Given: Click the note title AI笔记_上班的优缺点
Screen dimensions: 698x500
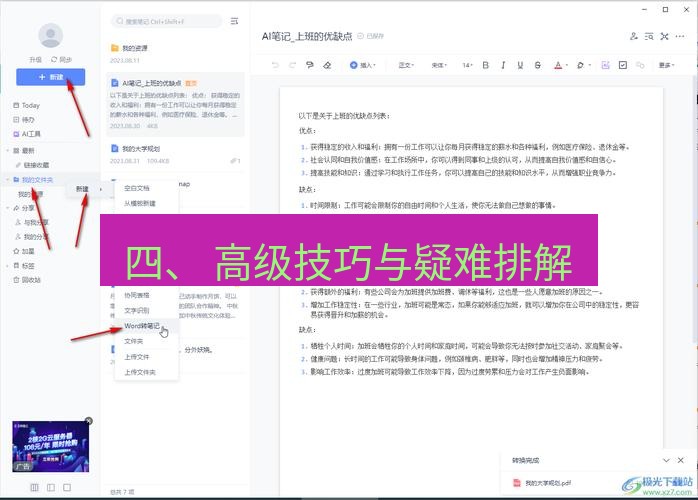Looking at the screenshot, I should [x=307, y=36].
